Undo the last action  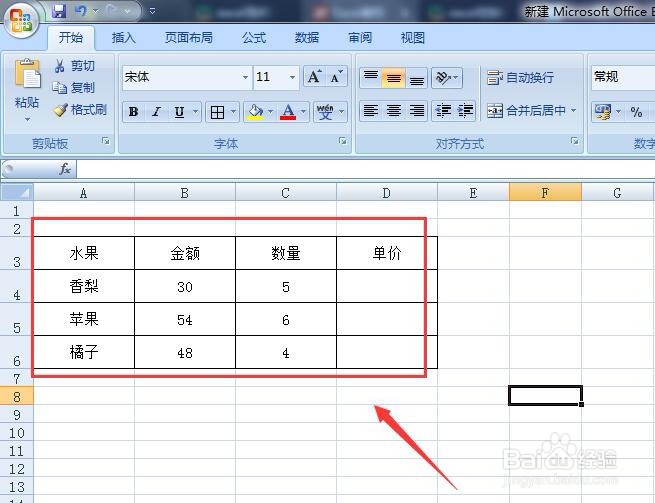pyautogui.click(x=81, y=11)
